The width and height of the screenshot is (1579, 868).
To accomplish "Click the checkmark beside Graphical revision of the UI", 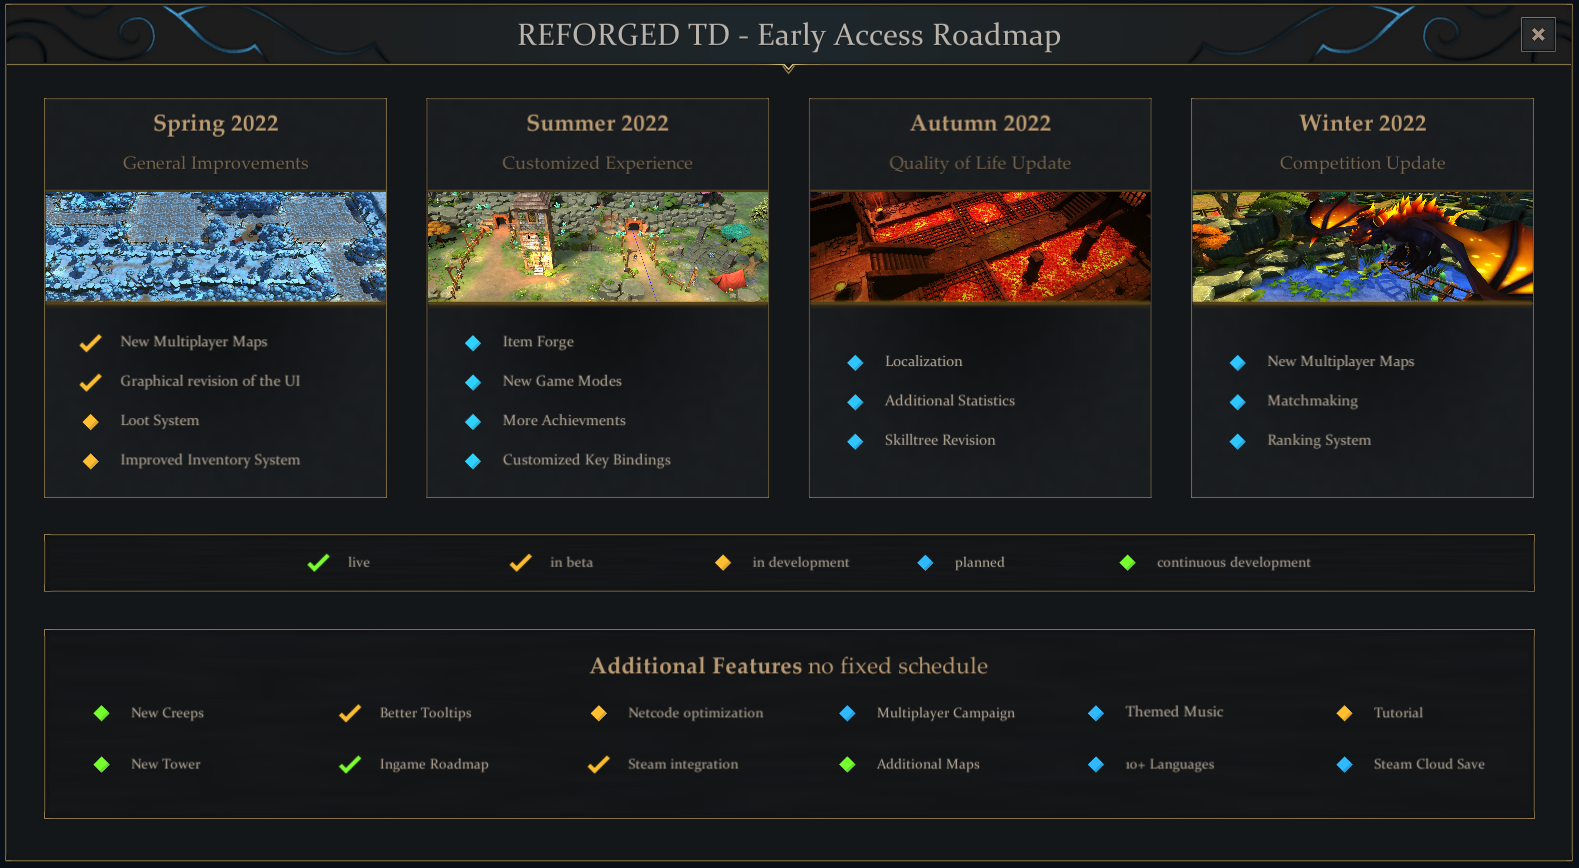I will [91, 382].
